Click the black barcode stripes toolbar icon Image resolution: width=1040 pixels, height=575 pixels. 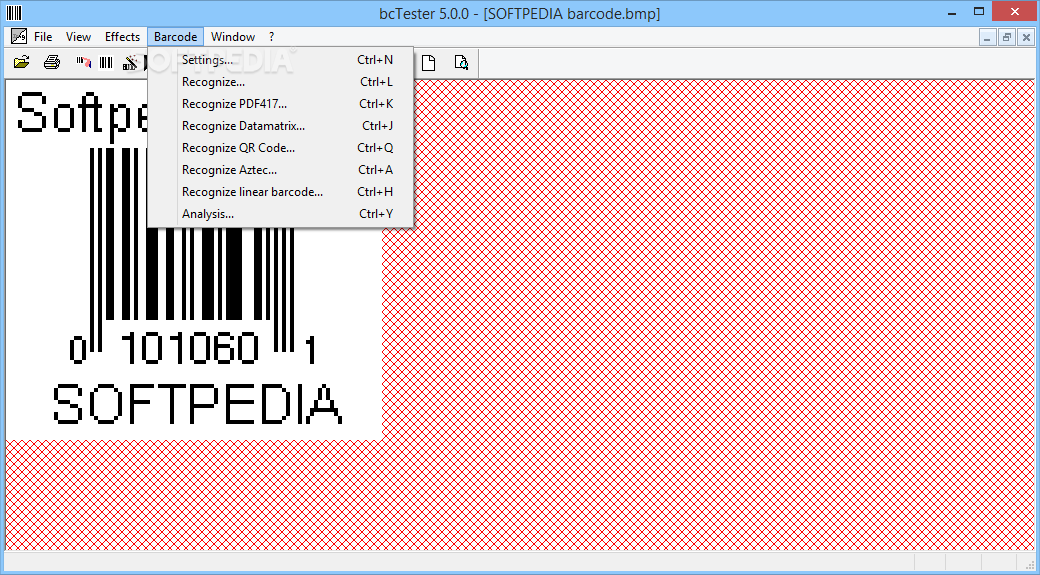(x=106, y=62)
